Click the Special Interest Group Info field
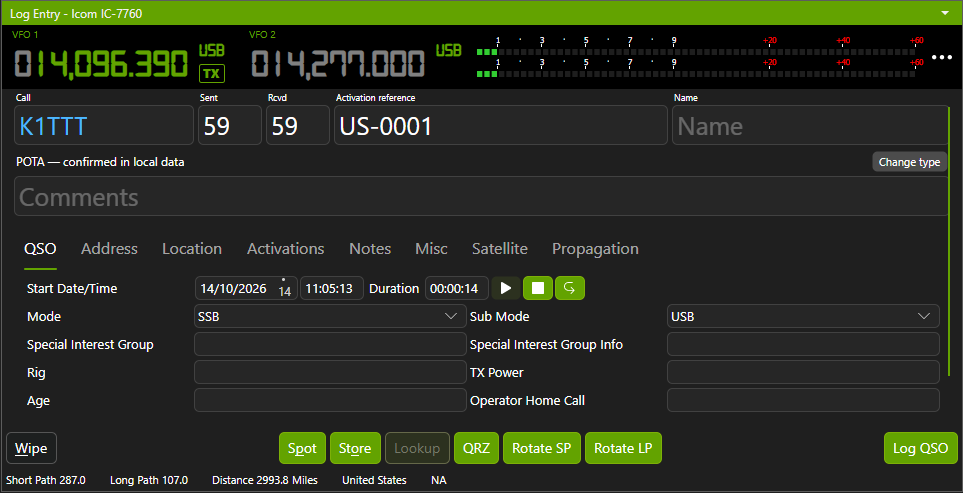The height and width of the screenshot is (493, 963). [803, 344]
